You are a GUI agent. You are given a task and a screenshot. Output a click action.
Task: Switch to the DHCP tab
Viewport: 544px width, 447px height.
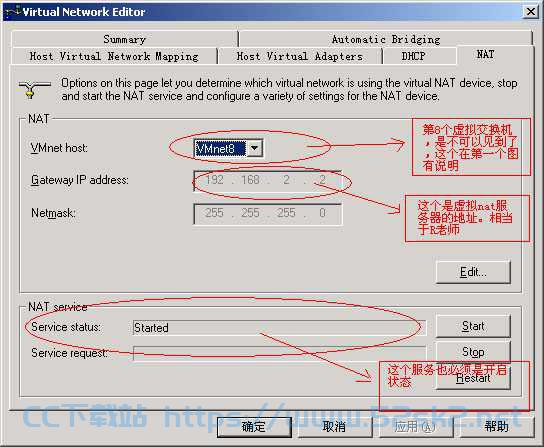[419, 56]
